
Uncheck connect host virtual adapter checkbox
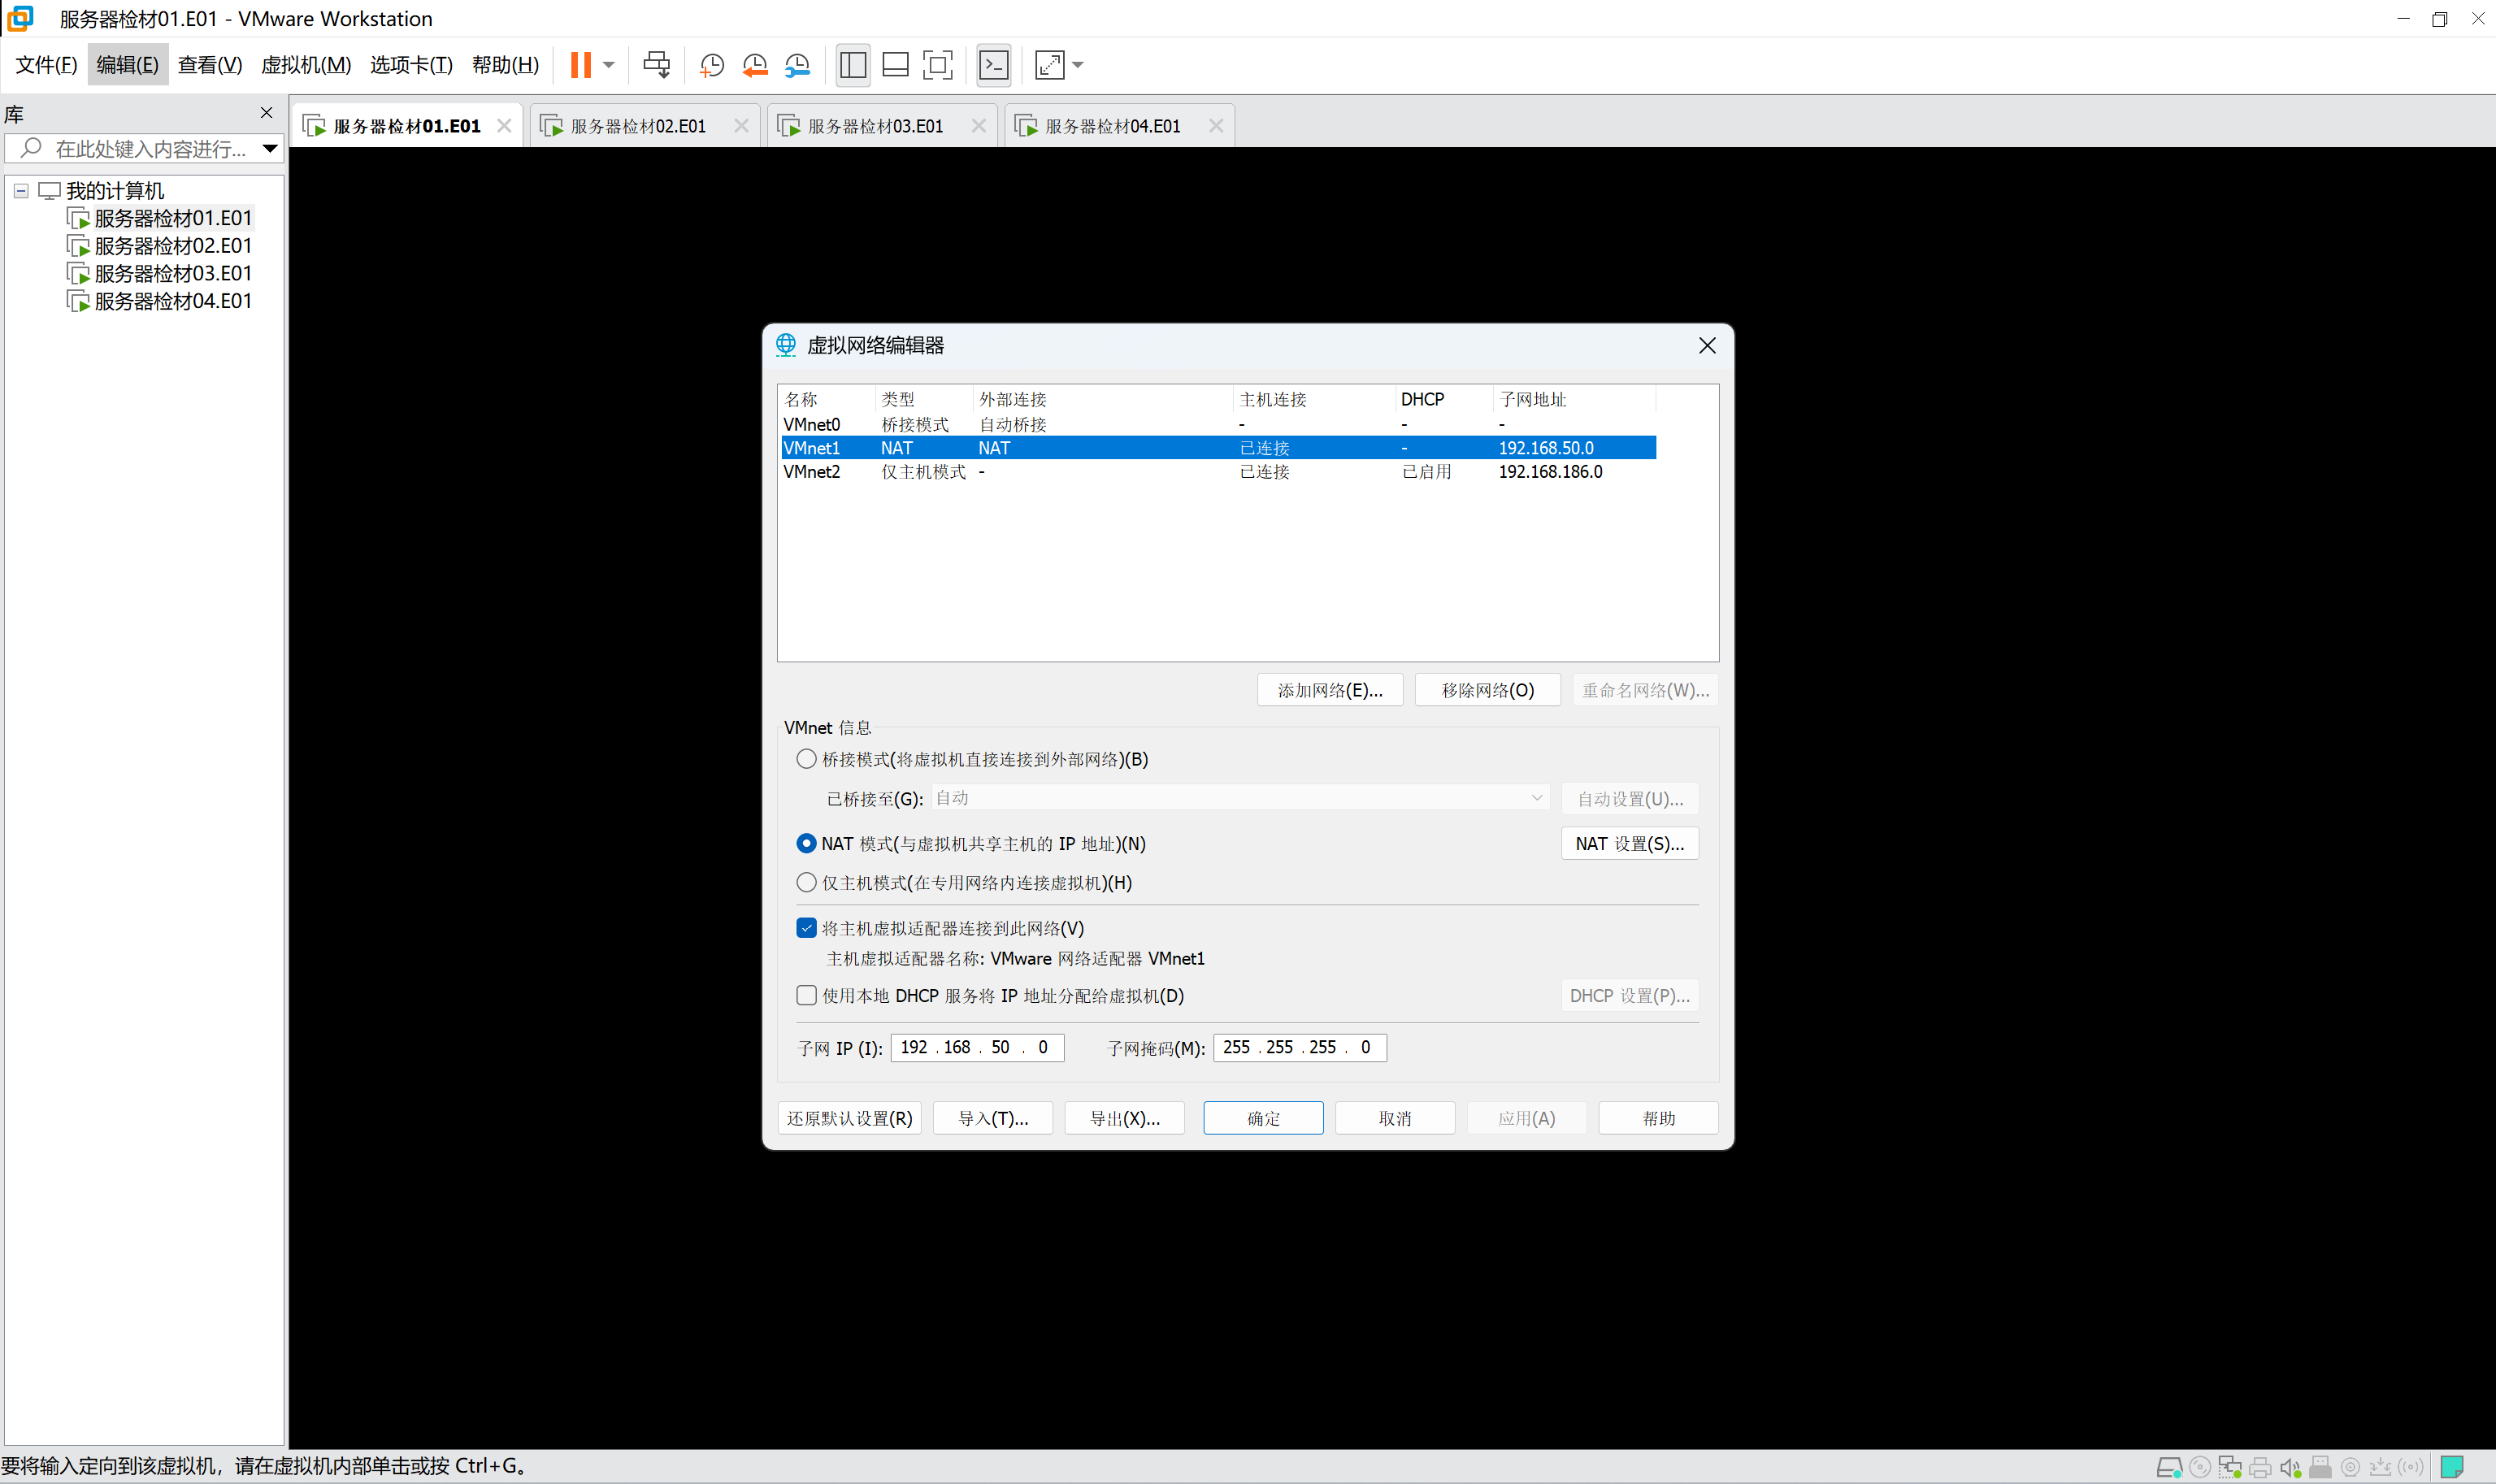point(806,928)
